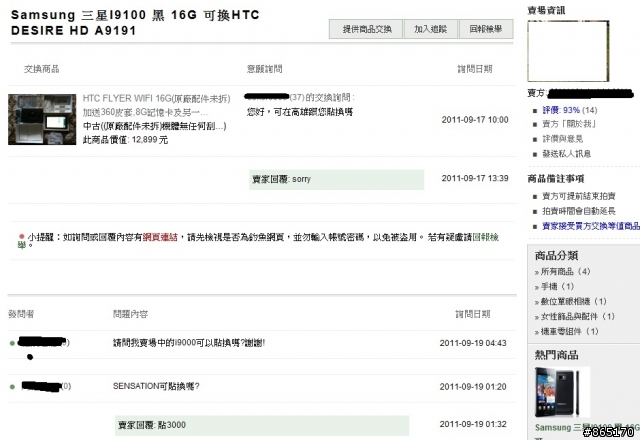
Task: Click 發送私人訊息 link
Action: click(x=566, y=154)
